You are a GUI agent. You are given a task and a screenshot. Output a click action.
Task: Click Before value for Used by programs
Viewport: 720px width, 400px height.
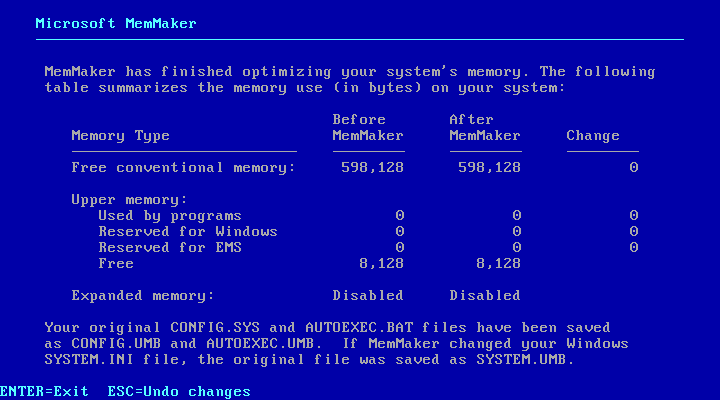[x=400, y=215]
